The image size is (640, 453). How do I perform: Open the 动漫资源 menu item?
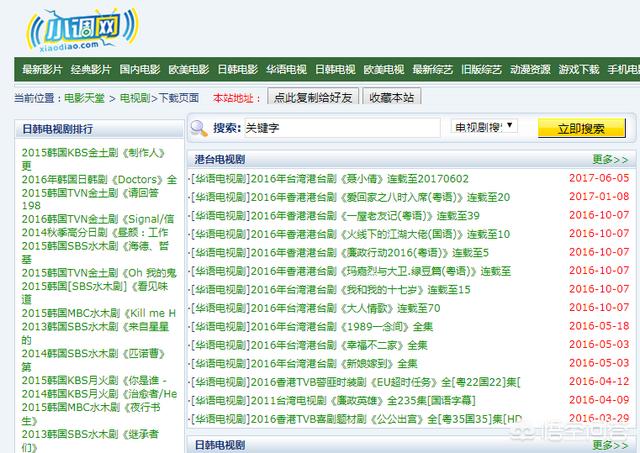click(x=530, y=69)
